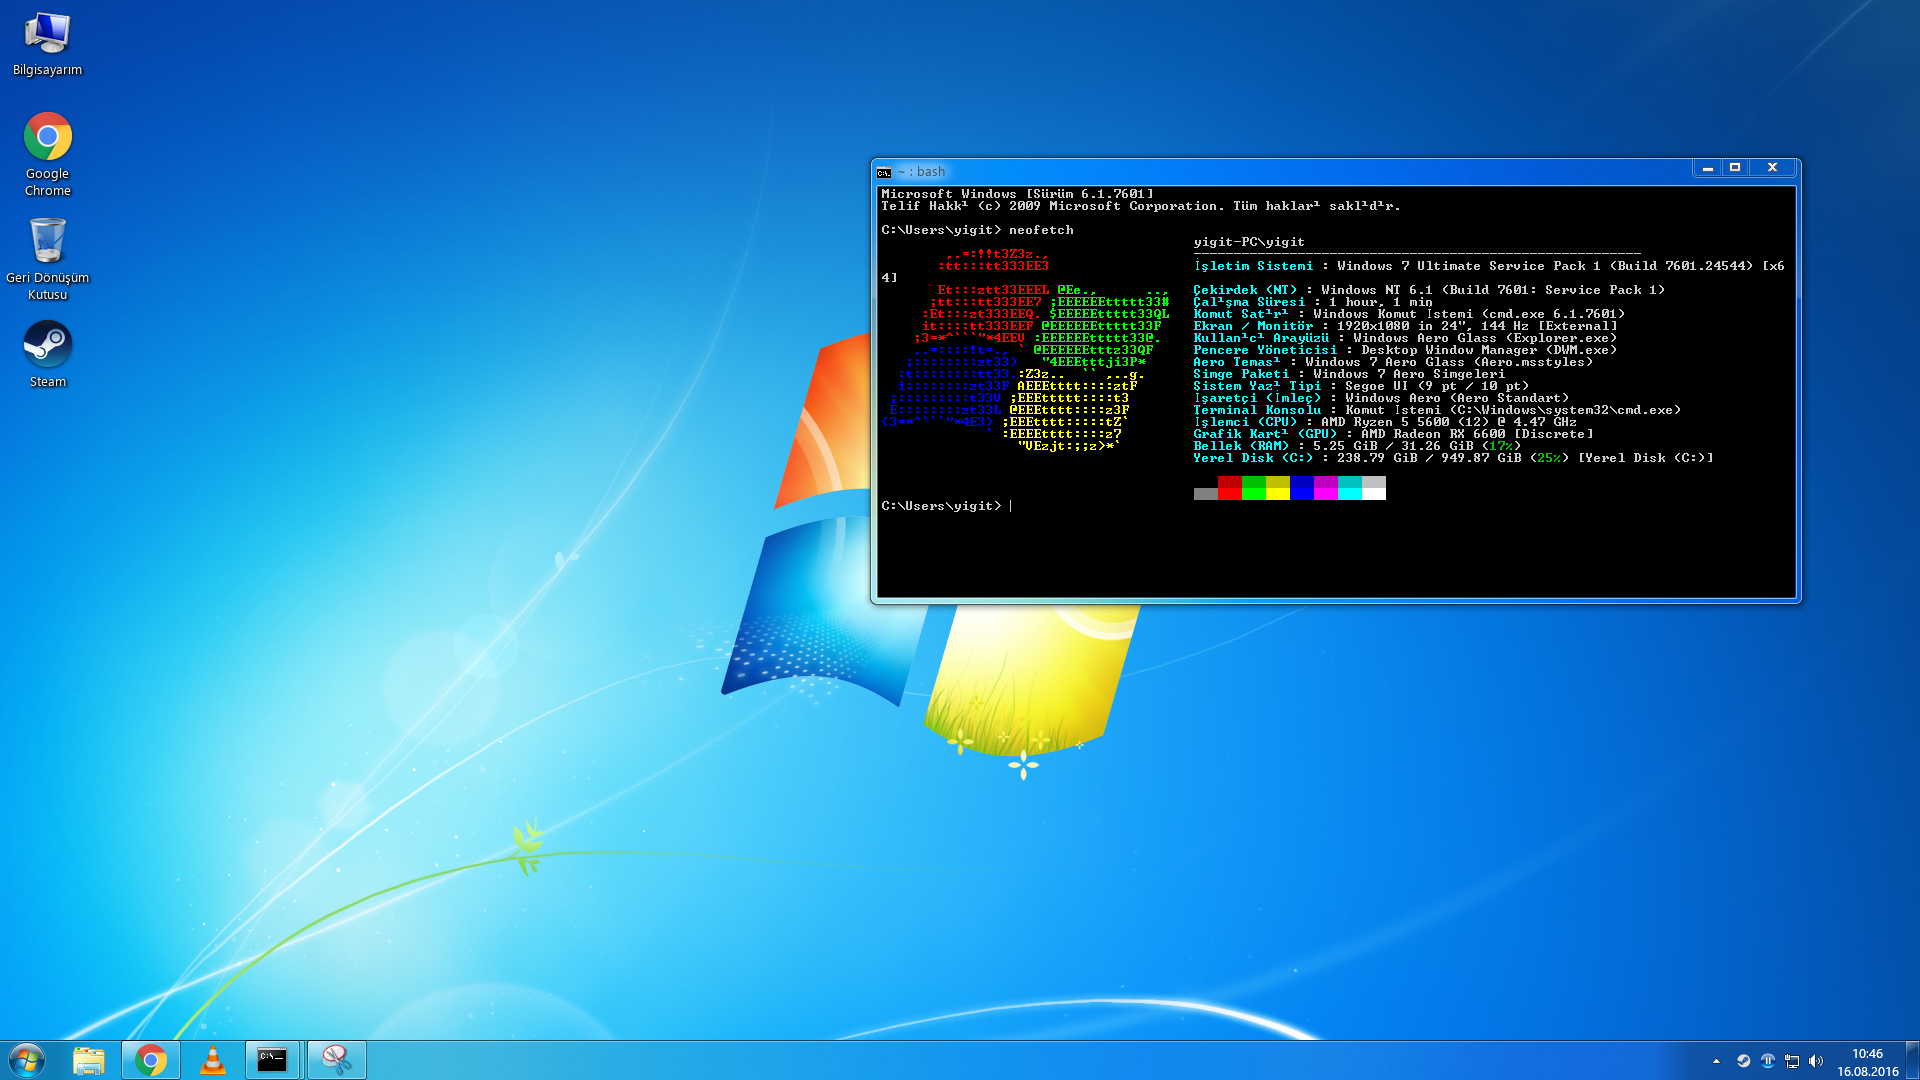1920x1080 pixels.
Task: Click the 'Çekirdek (NT)' line
Action: [x=1429, y=290]
